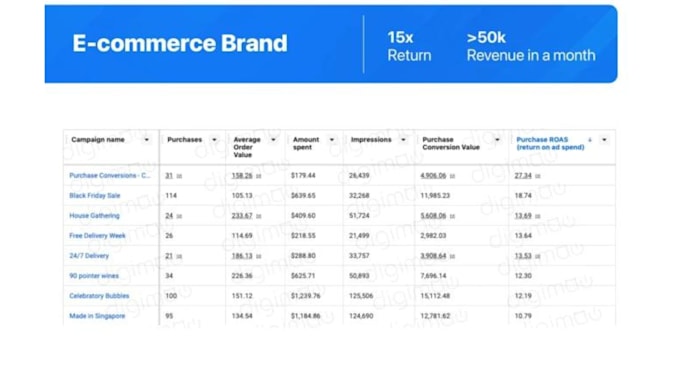Click the 15x Return banner text
Image resolution: width=680 pixels, height=383 pixels.
pyautogui.click(x=409, y=46)
